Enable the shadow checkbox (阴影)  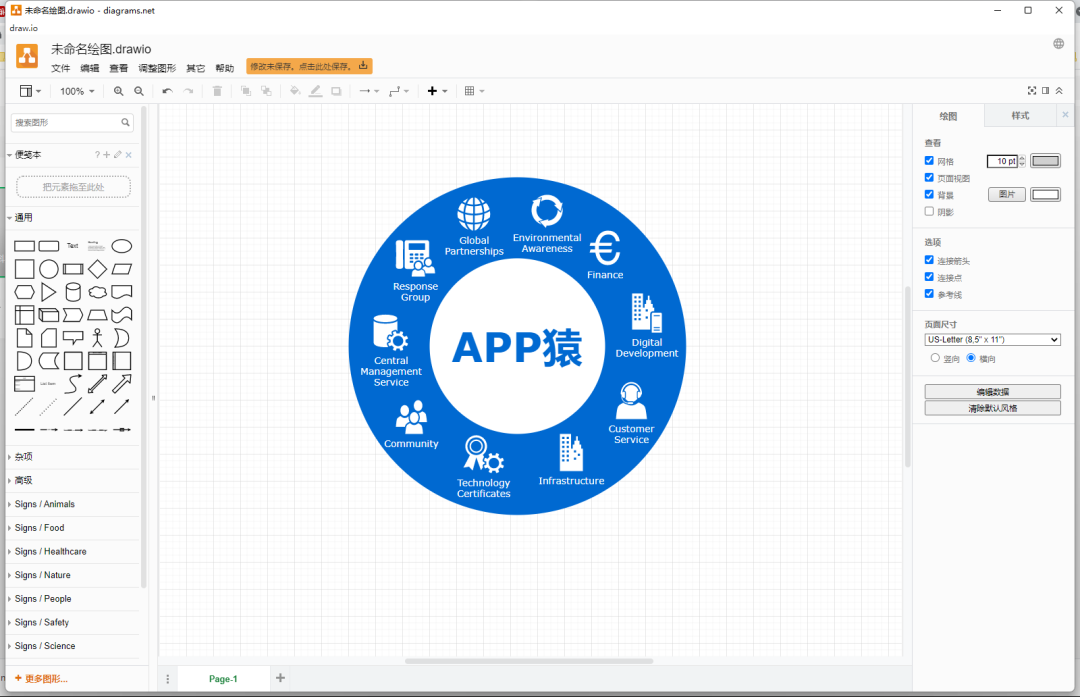click(929, 211)
